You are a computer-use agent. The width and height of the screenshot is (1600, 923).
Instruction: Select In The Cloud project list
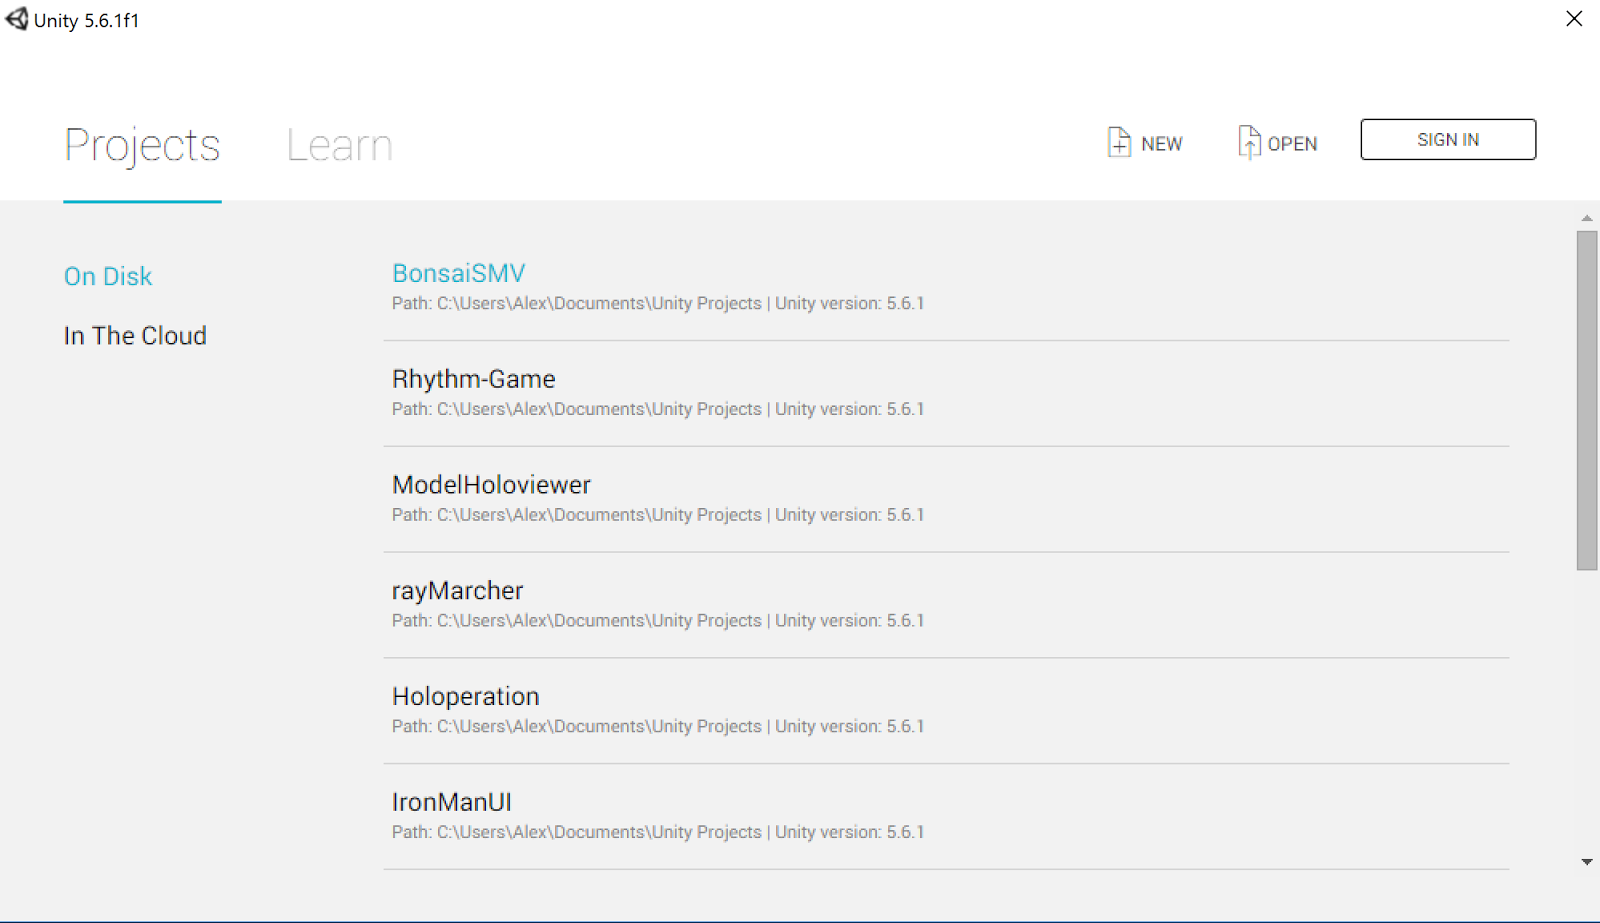pos(135,335)
